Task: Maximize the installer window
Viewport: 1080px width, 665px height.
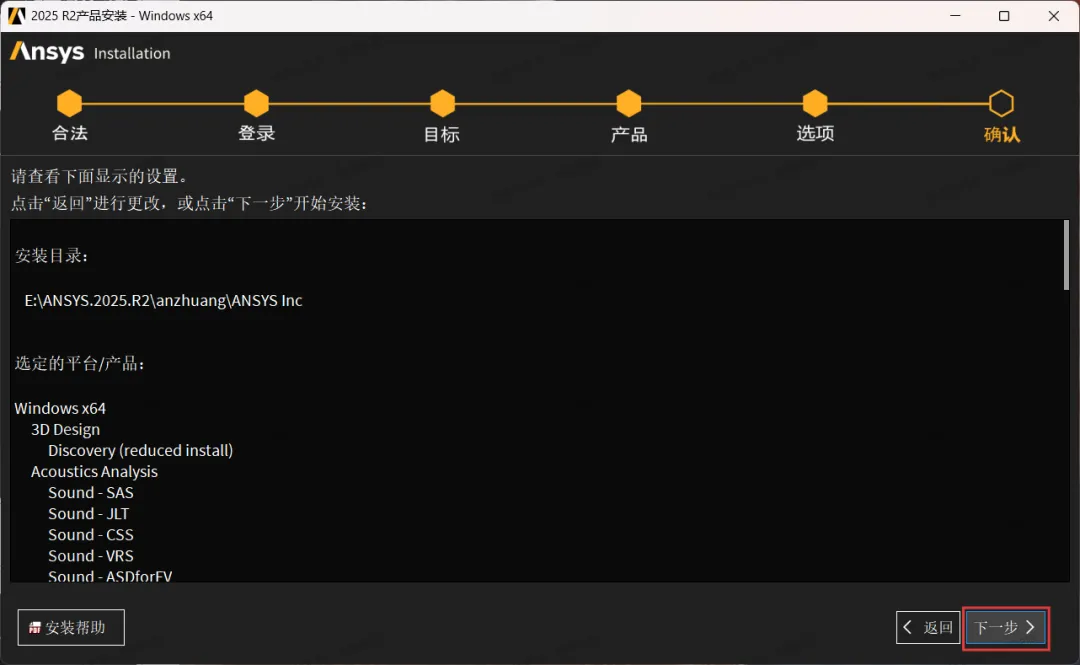Action: click(x=1004, y=15)
